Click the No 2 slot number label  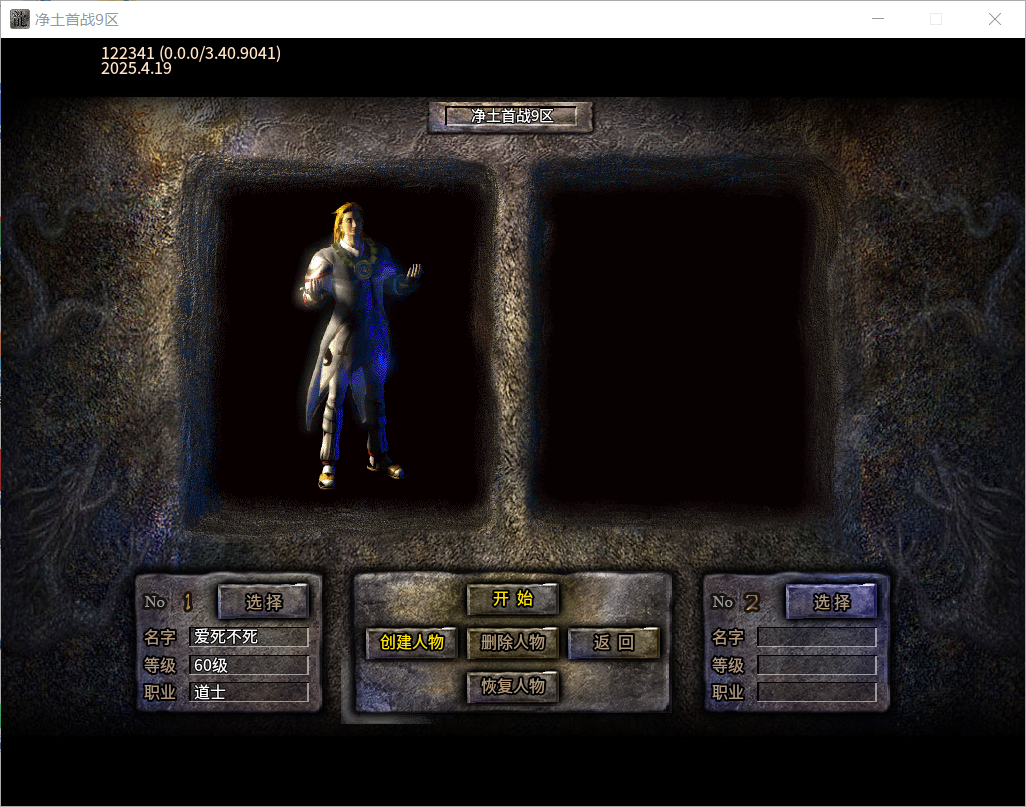(x=736, y=601)
